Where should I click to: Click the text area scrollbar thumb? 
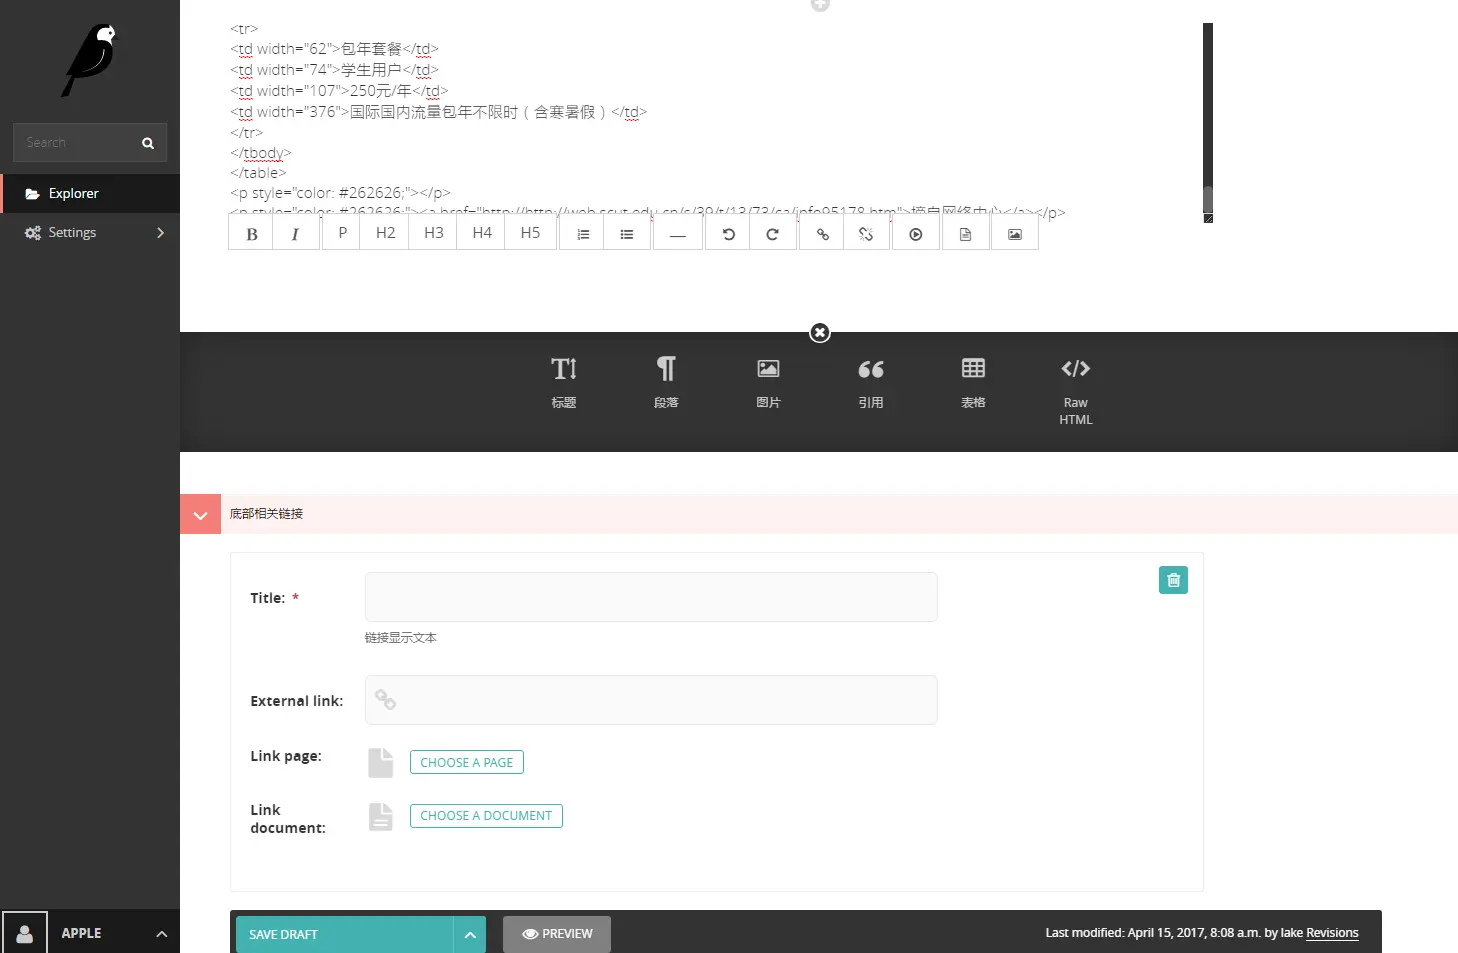[x=1207, y=199]
